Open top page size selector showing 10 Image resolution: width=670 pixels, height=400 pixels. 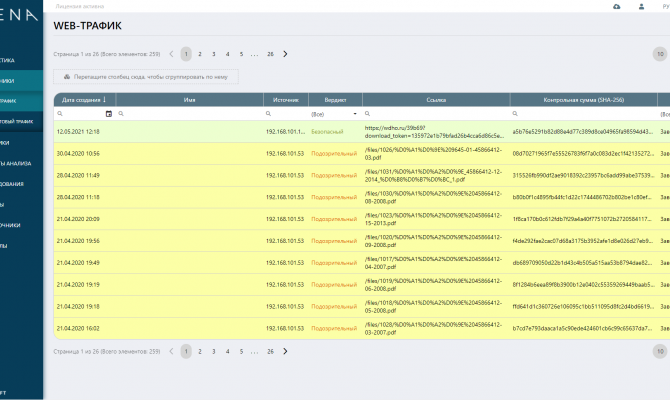point(658,54)
